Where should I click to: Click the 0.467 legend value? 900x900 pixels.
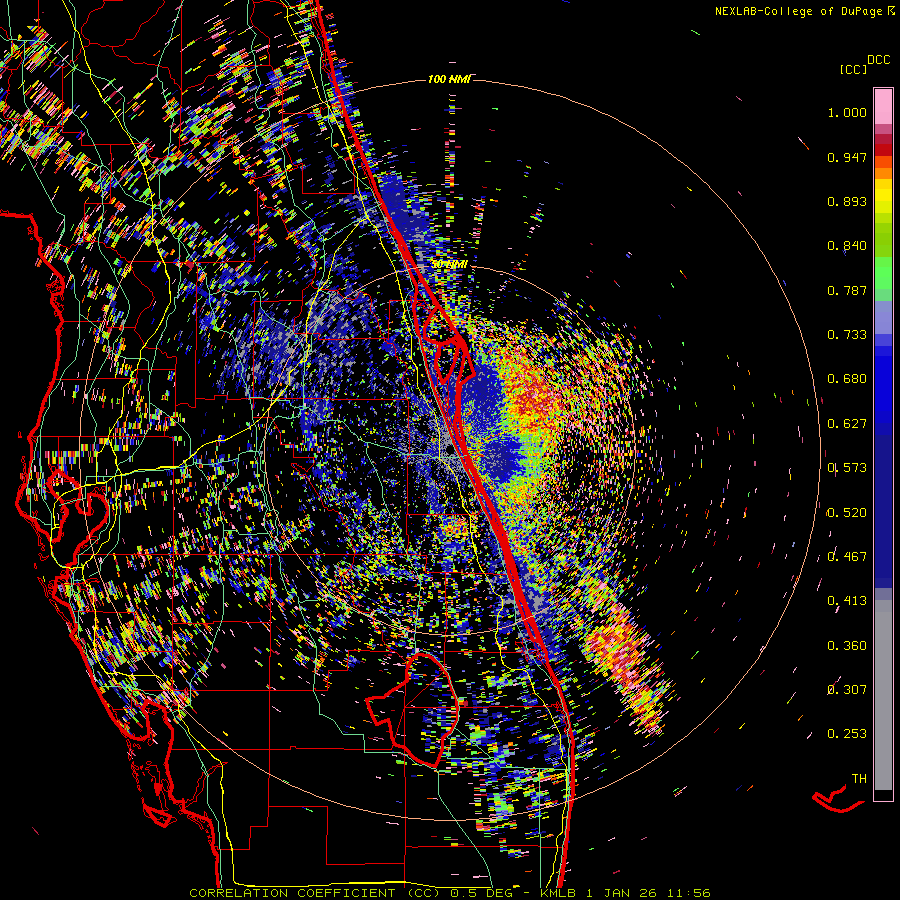pos(847,557)
